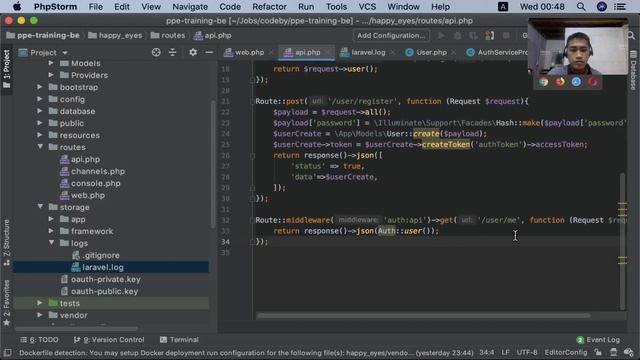This screenshot has height=360, width=640.
Task: Open the 6: TODO tool window
Action: coord(39,340)
